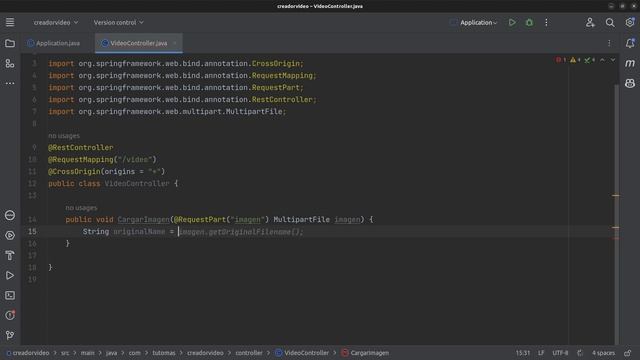Go to previous highlighted problem arrow
This screenshot has width=640, height=360.
602,60
